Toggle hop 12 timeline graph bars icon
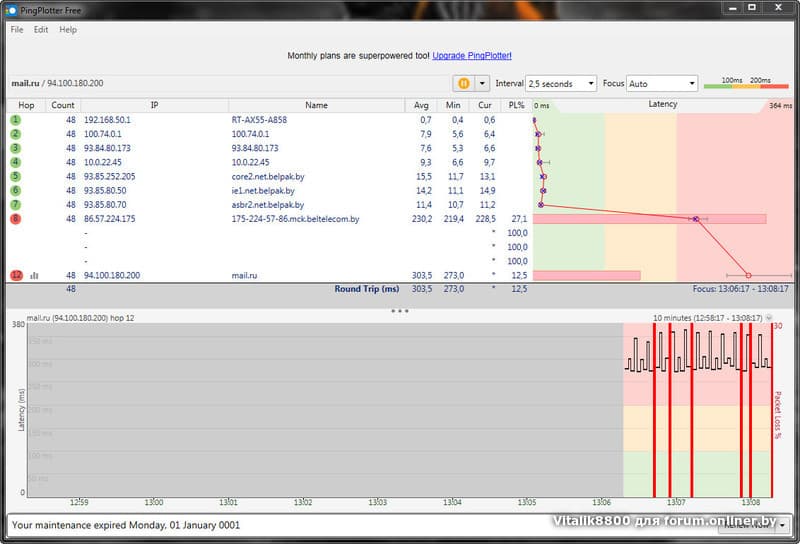The image size is (800, 544). (34, 275)
